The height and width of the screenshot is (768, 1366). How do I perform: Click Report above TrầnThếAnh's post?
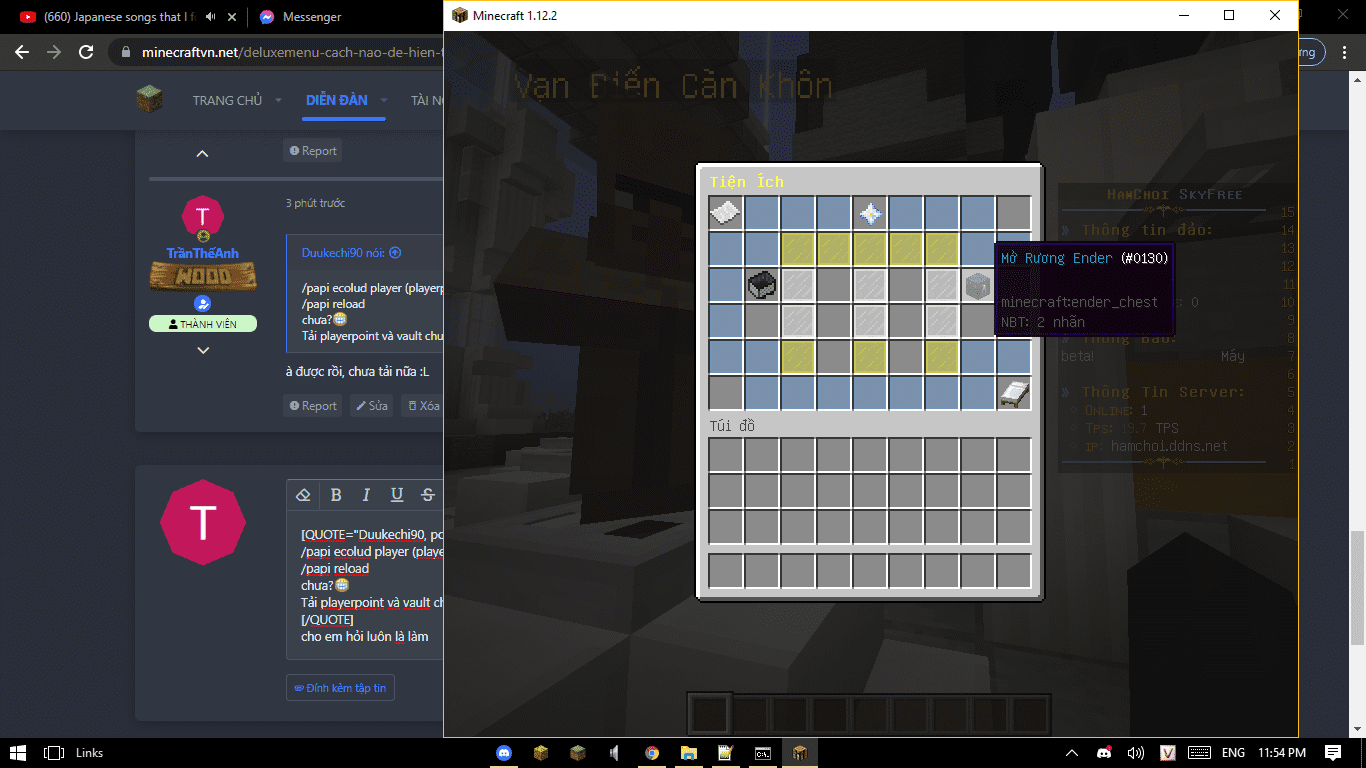point(313,151)
